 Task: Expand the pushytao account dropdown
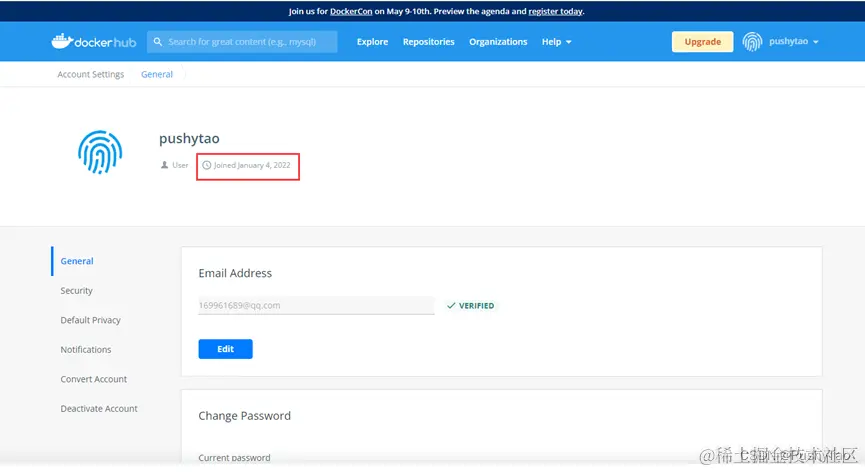click(x=793, y=41)
